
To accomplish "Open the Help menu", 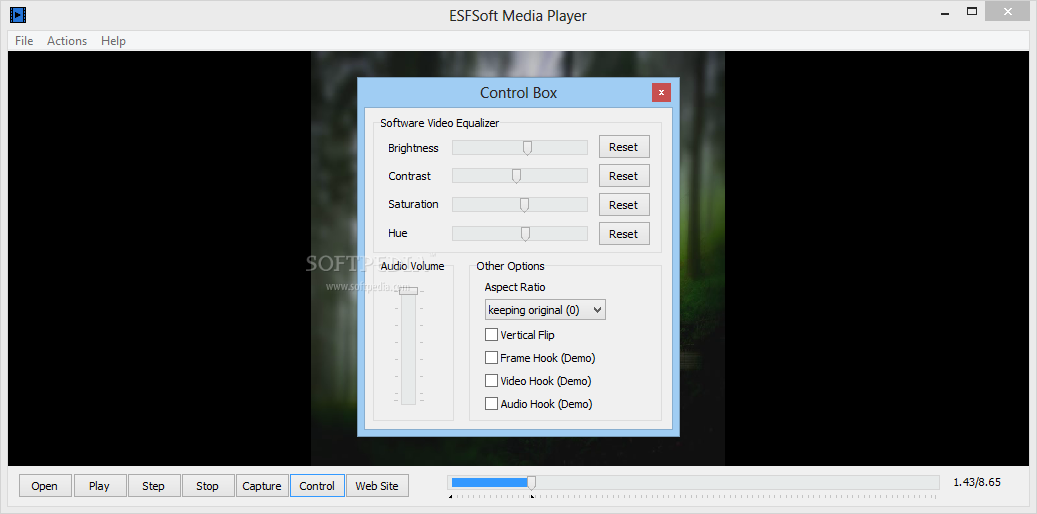I will pos(113,41).
